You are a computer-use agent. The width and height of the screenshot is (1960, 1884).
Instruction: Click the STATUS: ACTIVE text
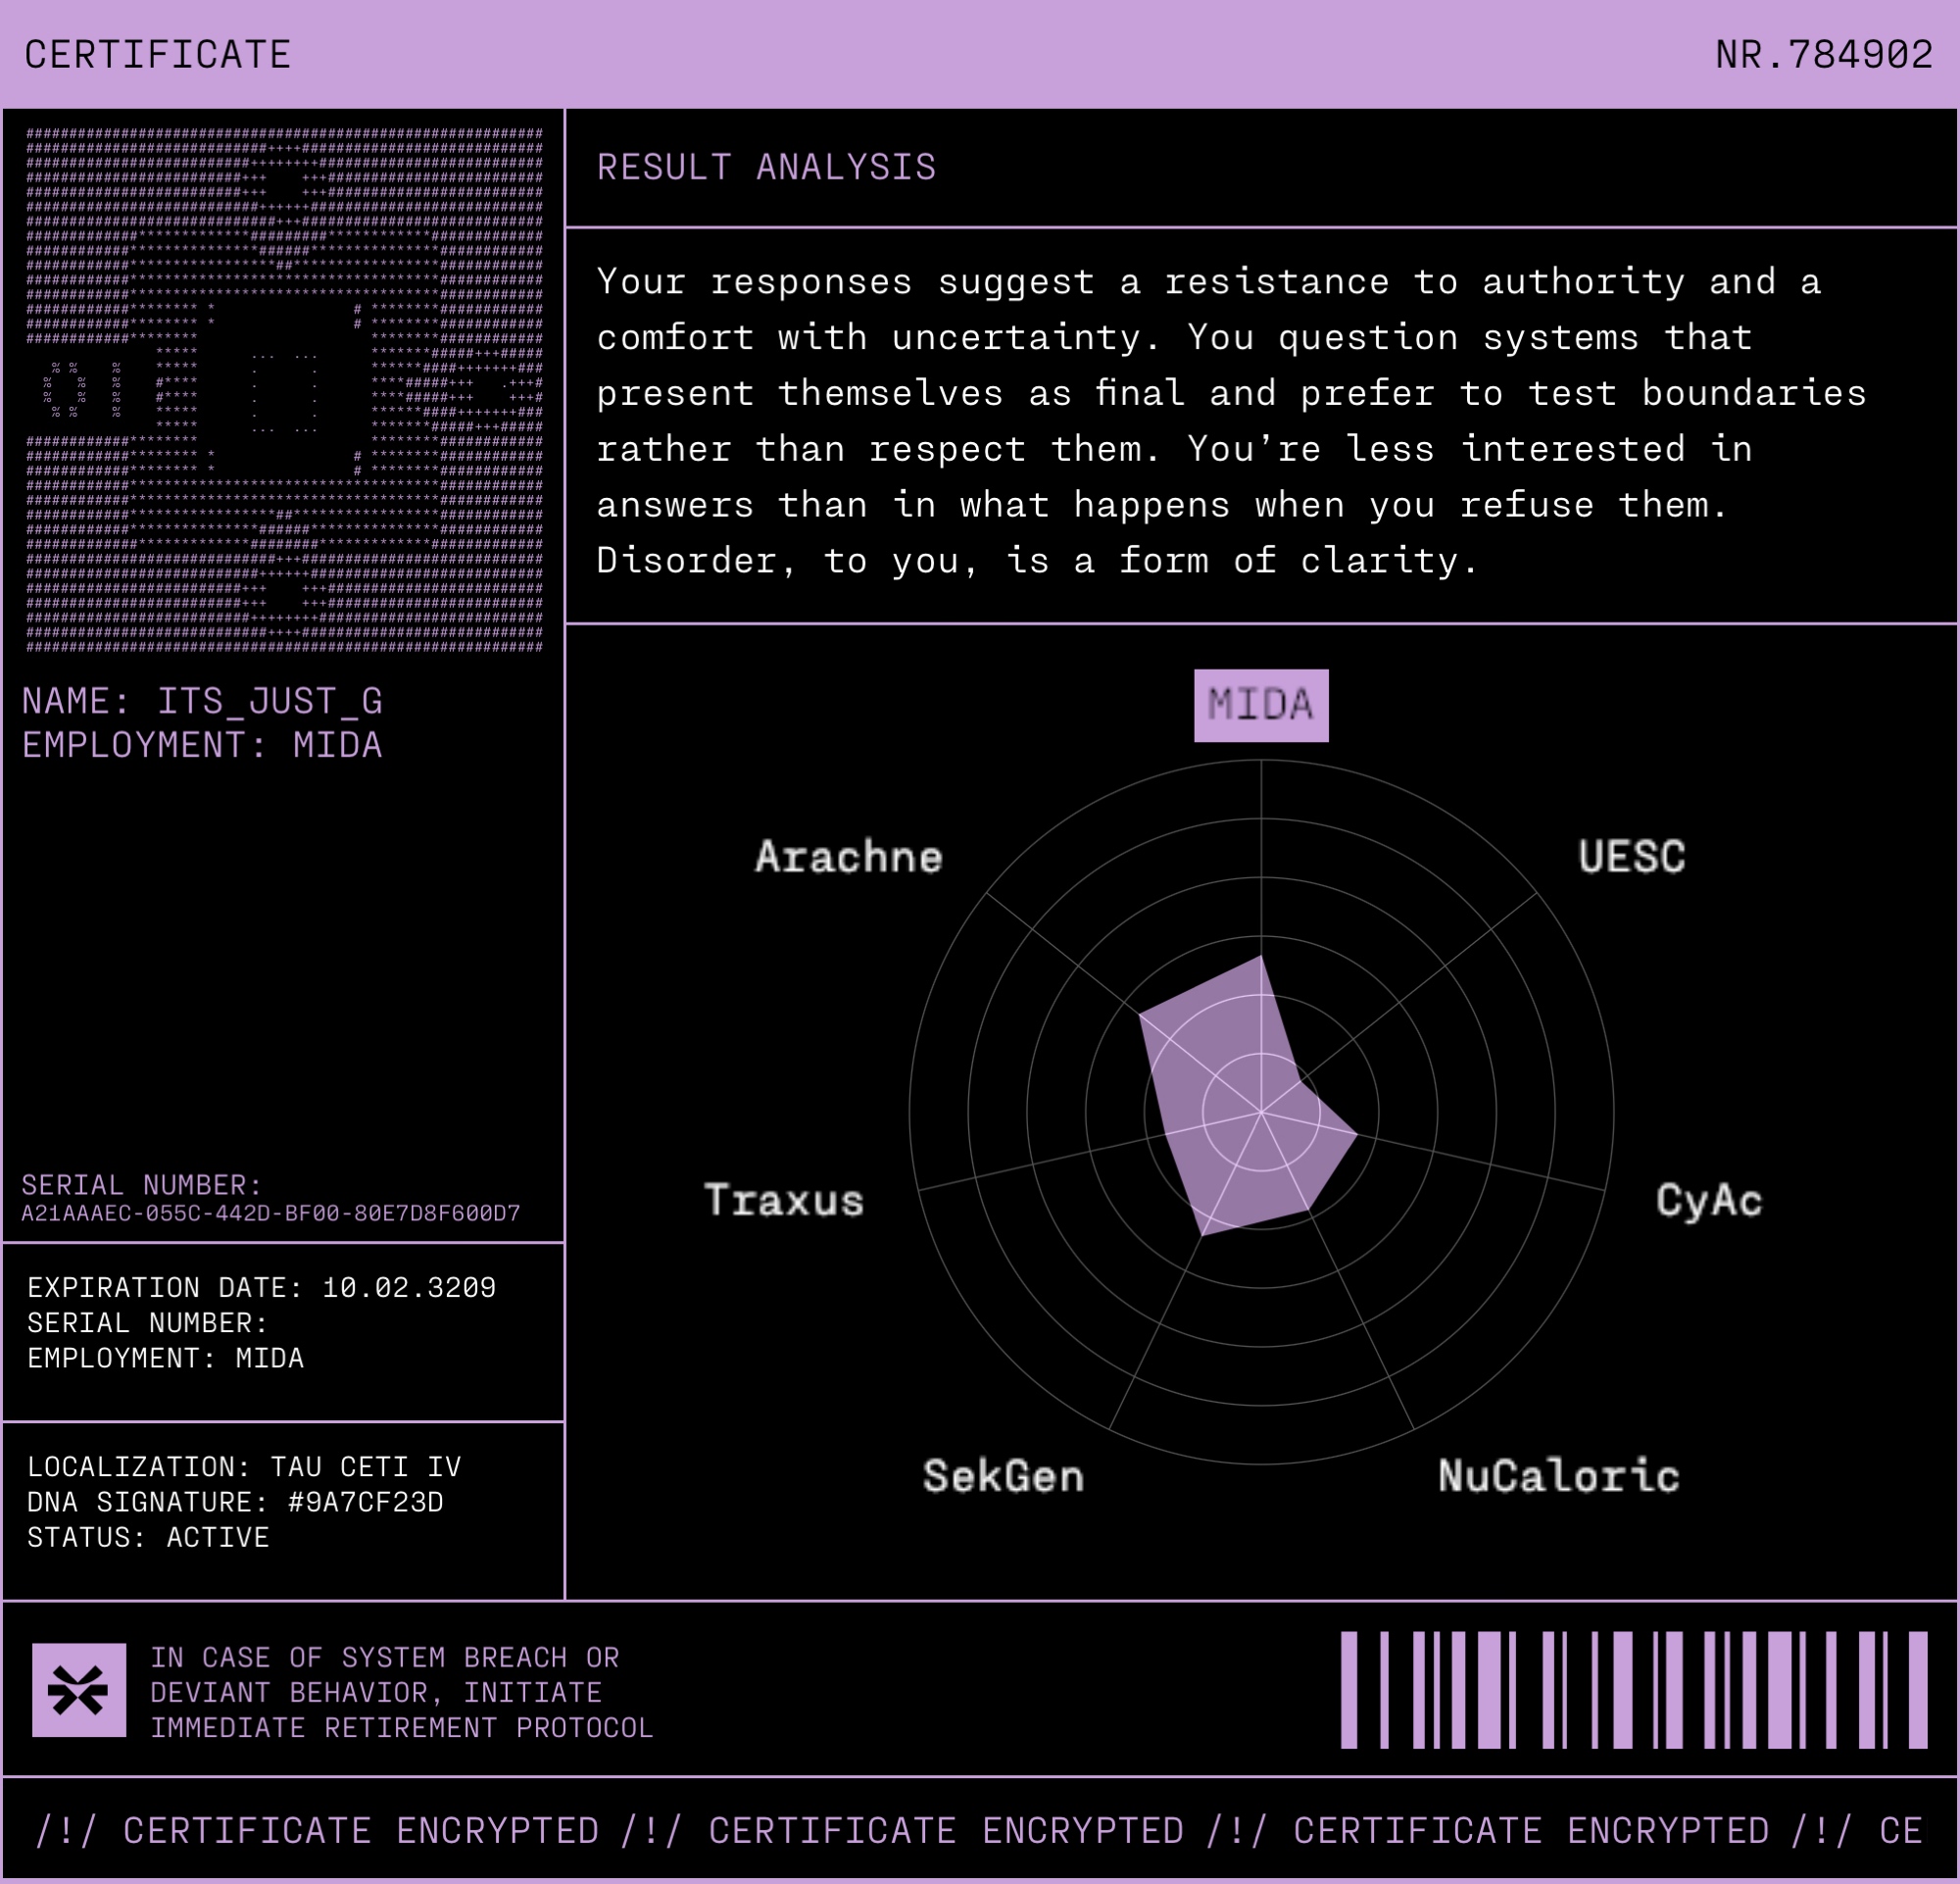(148, 1537)
